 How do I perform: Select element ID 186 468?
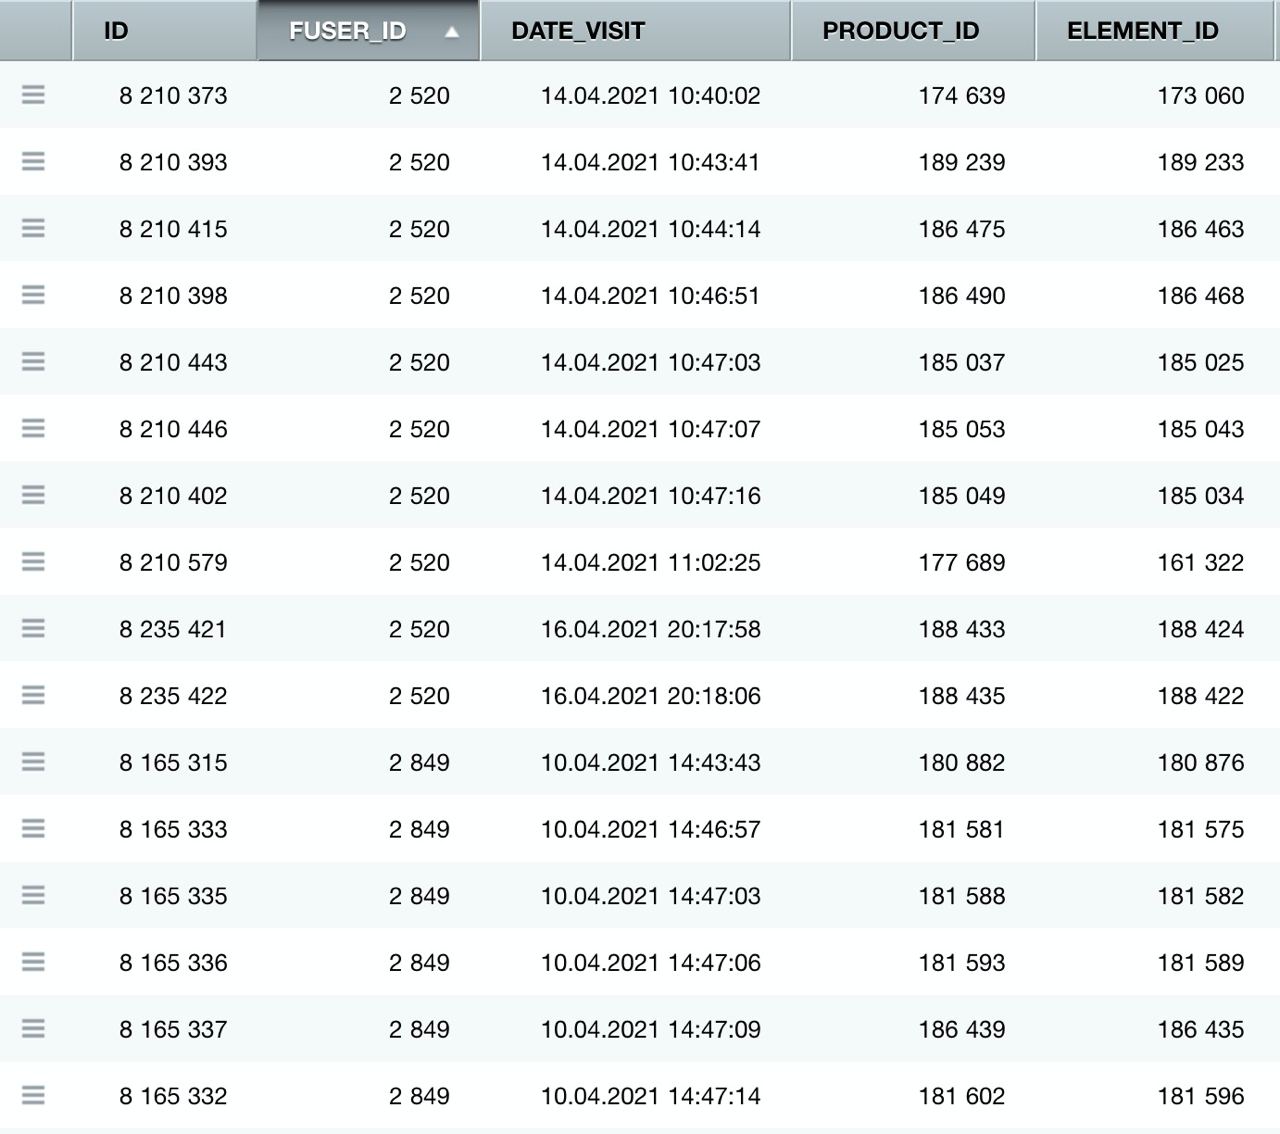(1201, 296)
